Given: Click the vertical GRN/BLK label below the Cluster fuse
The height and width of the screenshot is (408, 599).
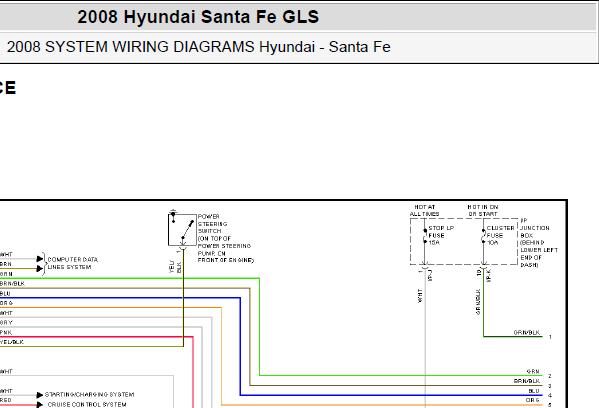Looking at the screenshot, I should [x=478, y=302].
